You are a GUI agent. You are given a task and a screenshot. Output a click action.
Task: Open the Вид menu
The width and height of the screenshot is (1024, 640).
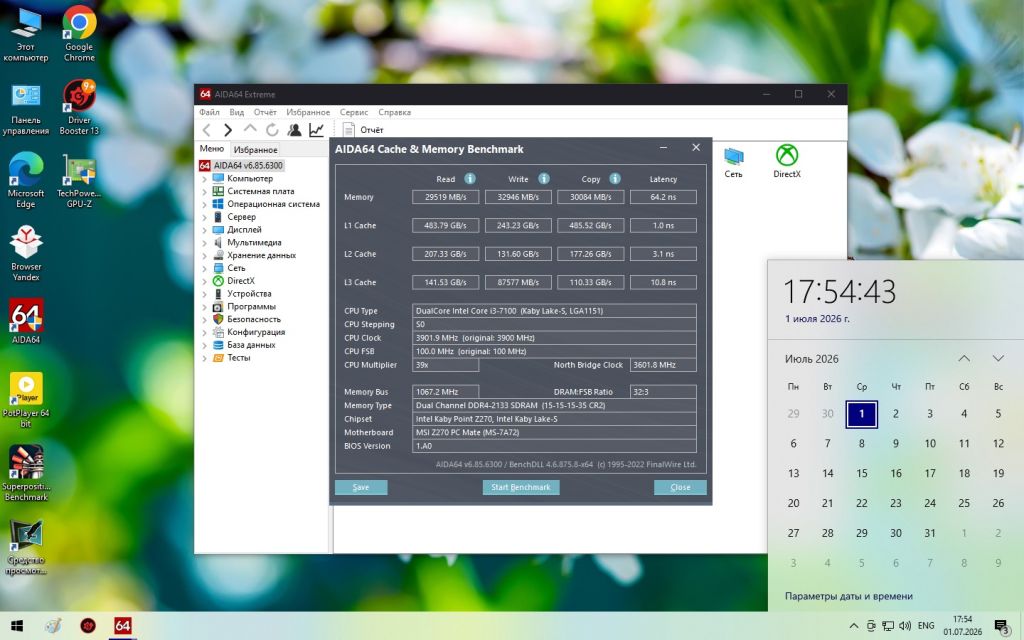pyautogui.click(x=237, y=112)
